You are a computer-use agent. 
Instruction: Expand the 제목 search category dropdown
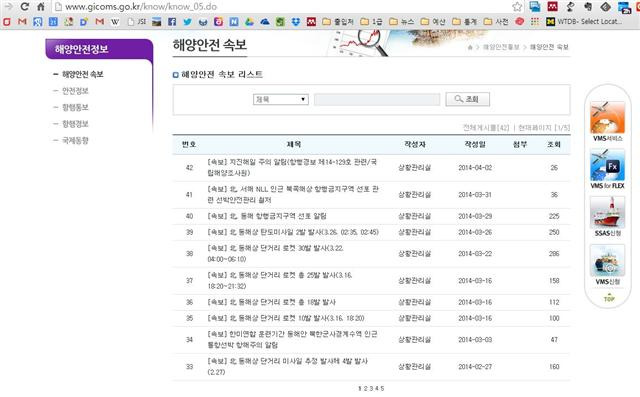280,99
